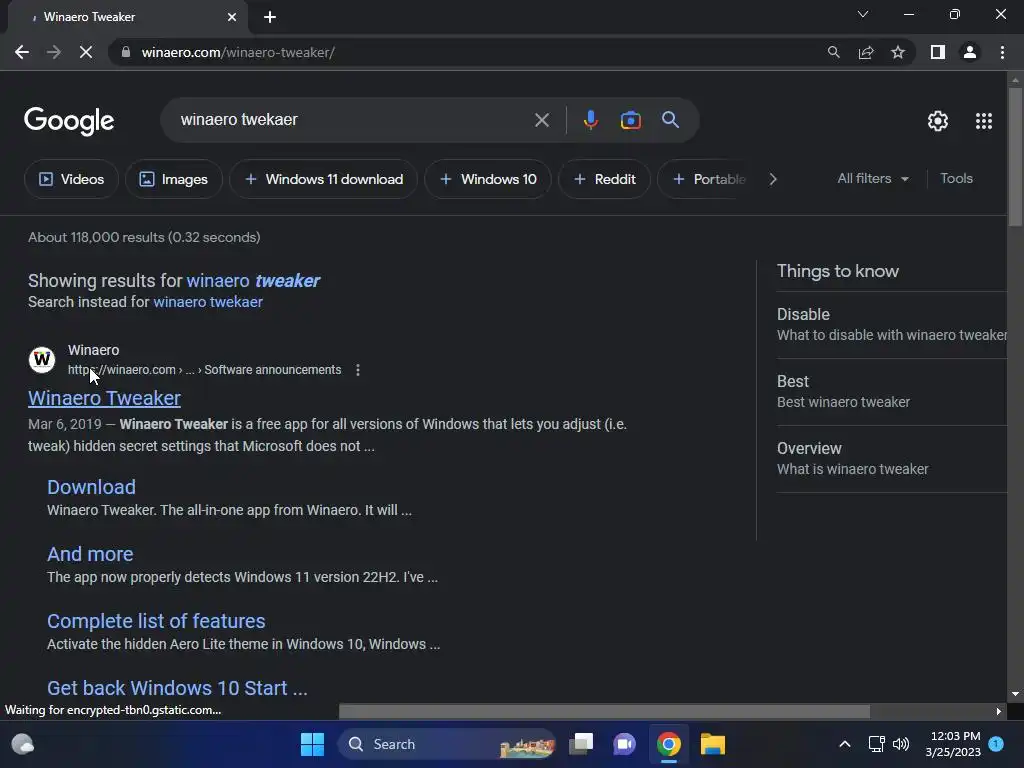Open Google apps grid
1024x768 pixels.
(984, 121)
